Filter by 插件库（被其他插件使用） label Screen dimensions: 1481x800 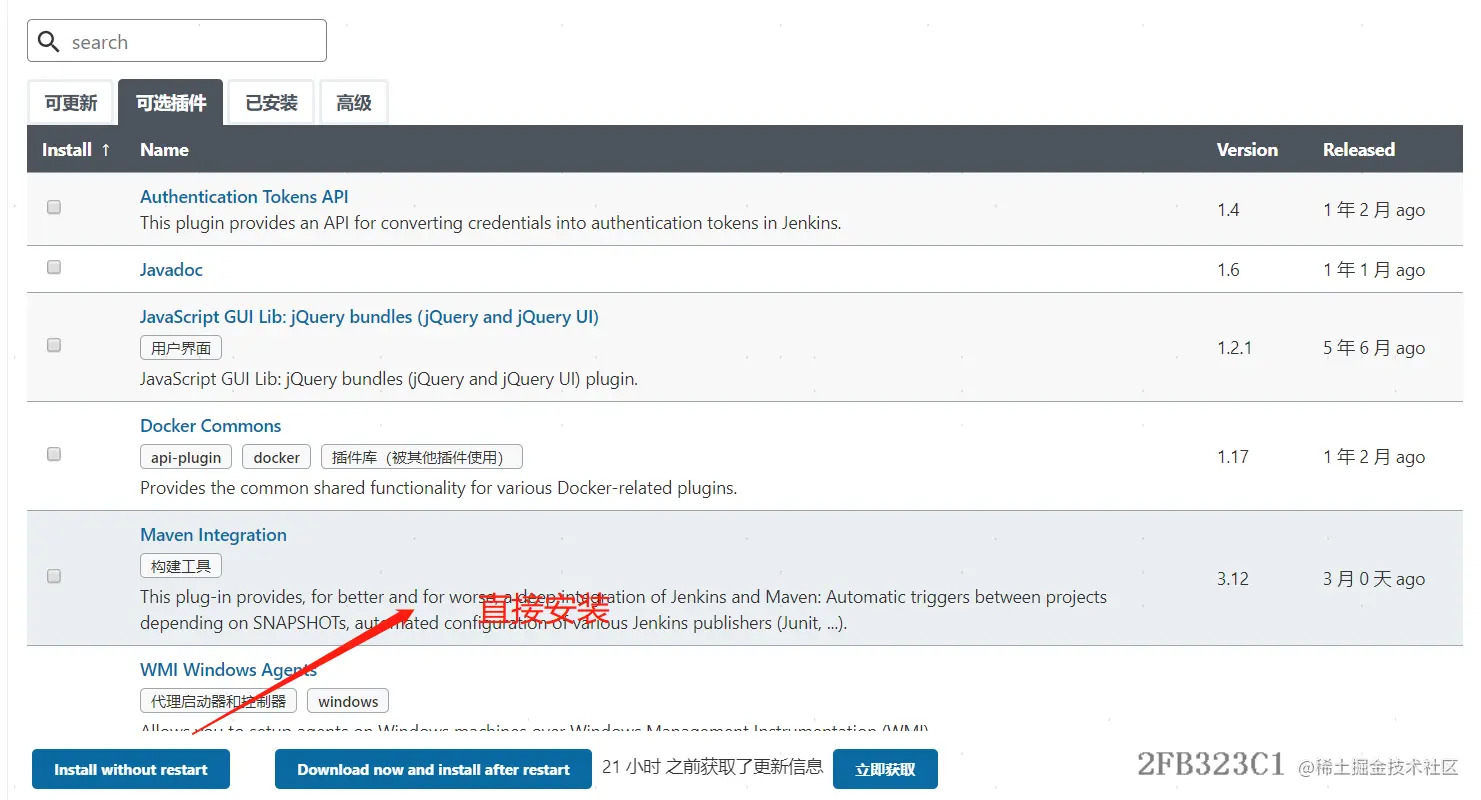tap(421, 457)
